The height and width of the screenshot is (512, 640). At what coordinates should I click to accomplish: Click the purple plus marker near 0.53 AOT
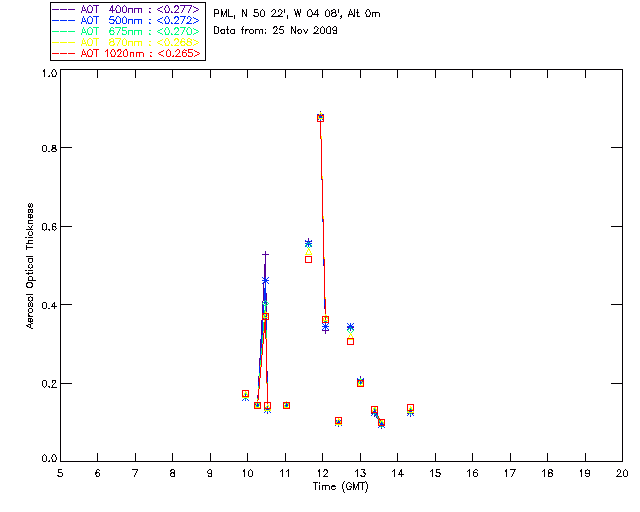(x=265, y=255)
